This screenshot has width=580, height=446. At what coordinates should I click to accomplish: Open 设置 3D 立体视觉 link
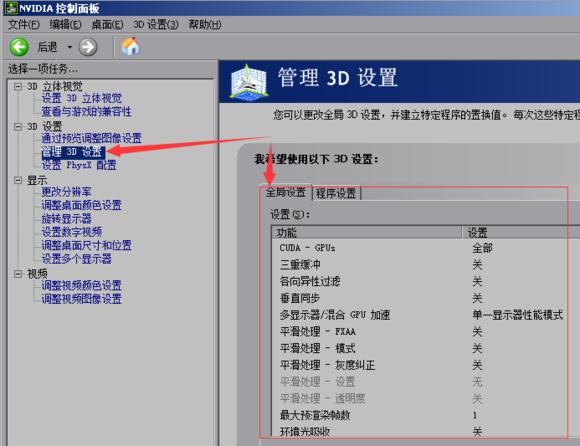81,98
